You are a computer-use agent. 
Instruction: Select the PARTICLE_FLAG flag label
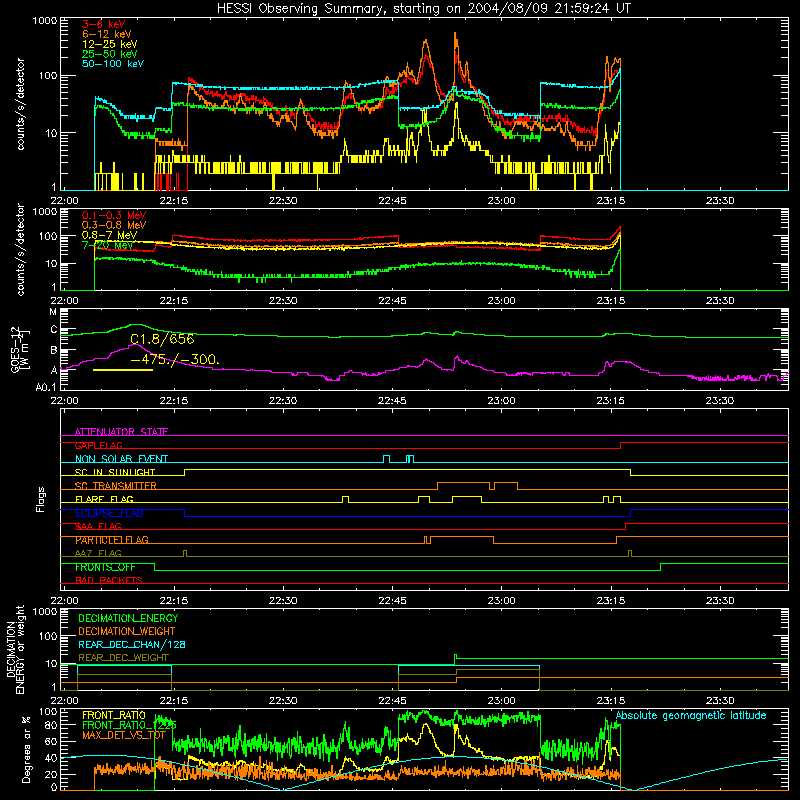click(x=112, y=540)
